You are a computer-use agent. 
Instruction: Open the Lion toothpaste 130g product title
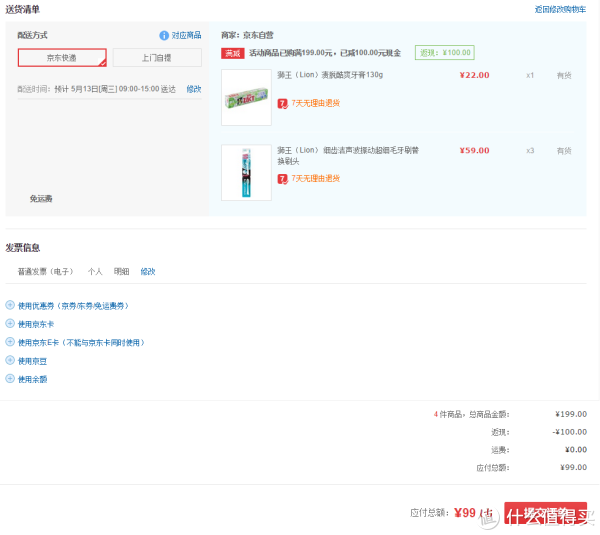330,75
